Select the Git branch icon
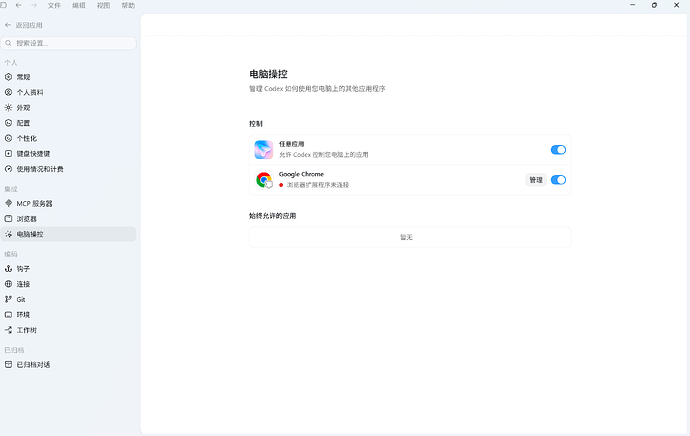 [x=8, y=299]
